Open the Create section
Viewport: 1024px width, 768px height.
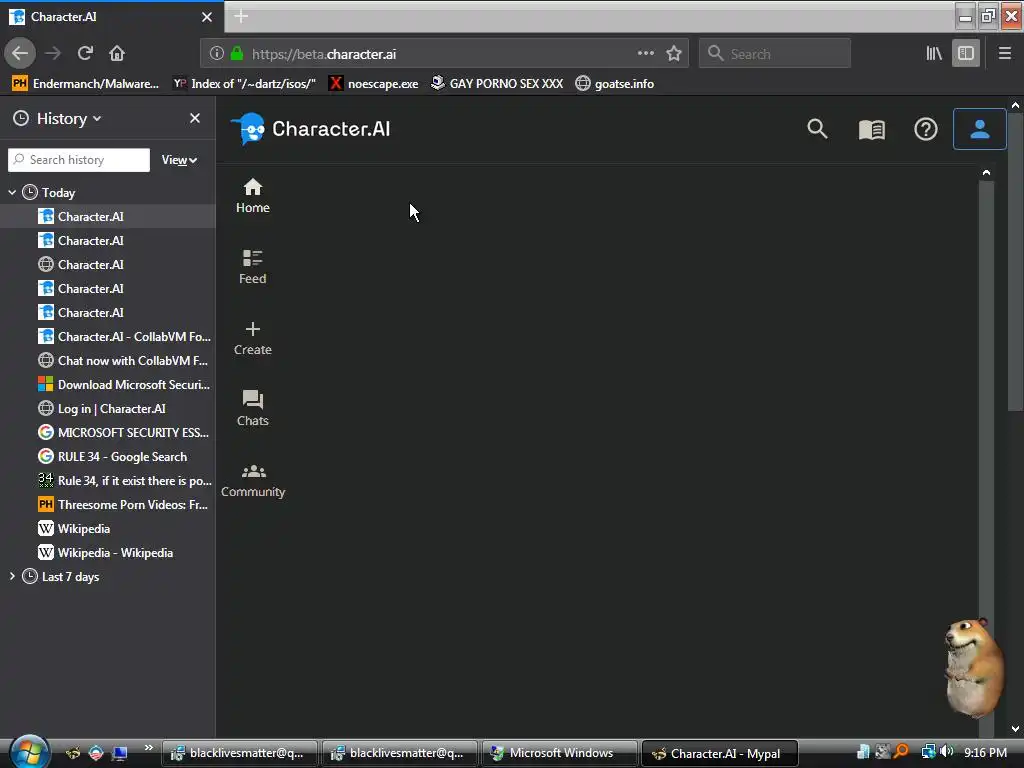[x=253, y=338]
